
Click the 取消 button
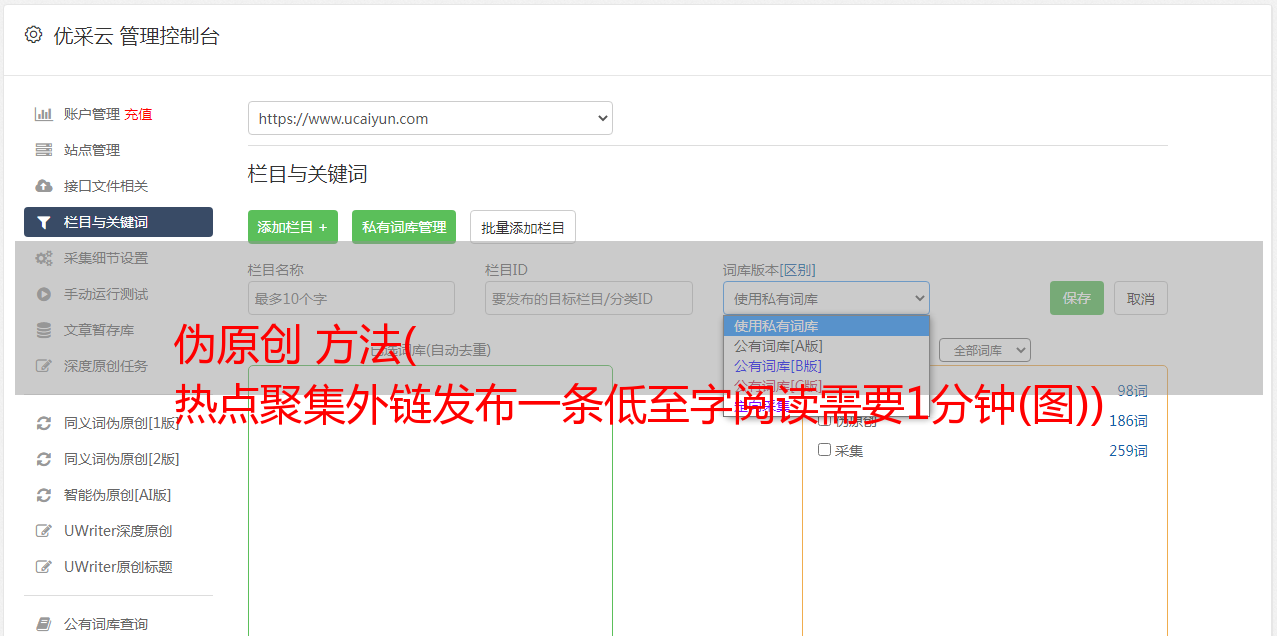pyautogui.click(x=1141, y=298)
